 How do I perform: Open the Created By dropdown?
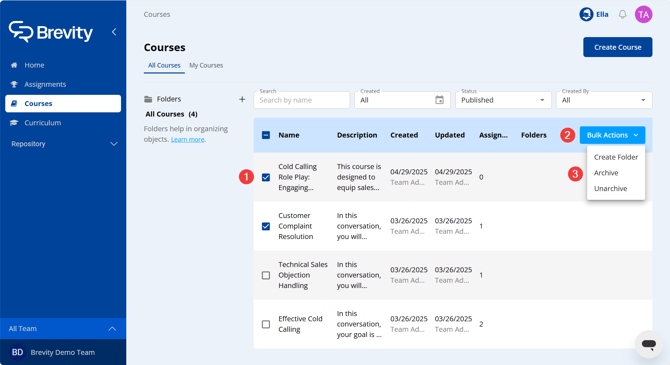[x=604, y=100]
